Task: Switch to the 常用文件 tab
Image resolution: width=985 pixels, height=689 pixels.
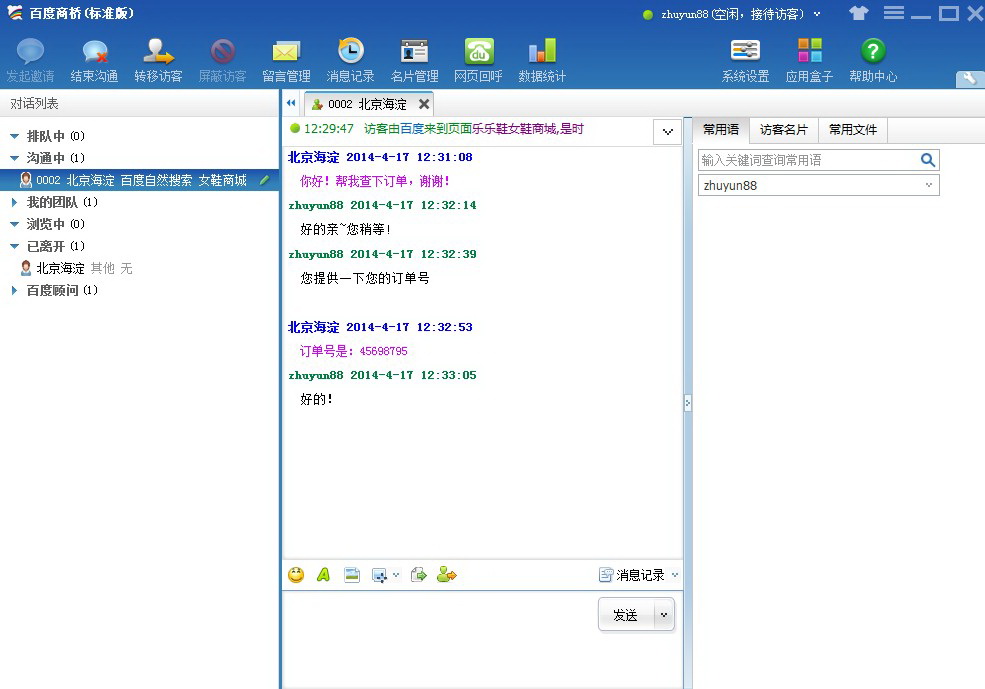Action: pyautogui.click(x=853, y=129)
